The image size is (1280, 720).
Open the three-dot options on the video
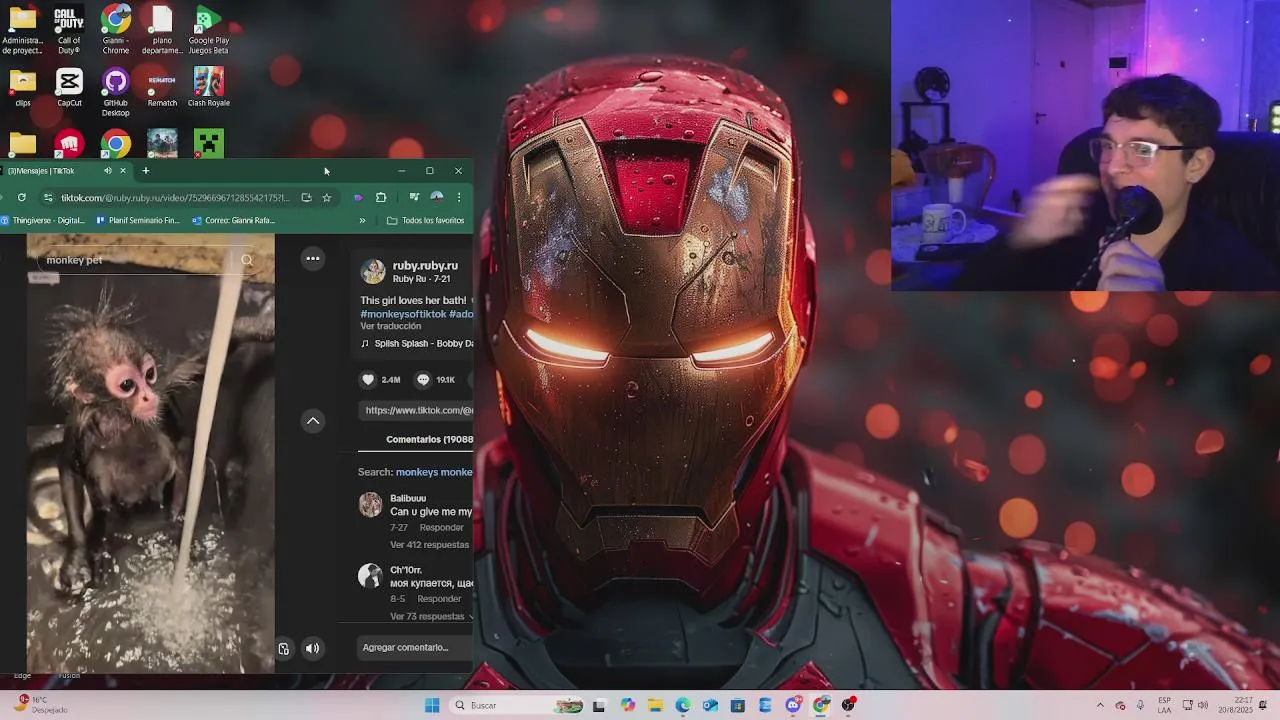click(x=313, y=259)
